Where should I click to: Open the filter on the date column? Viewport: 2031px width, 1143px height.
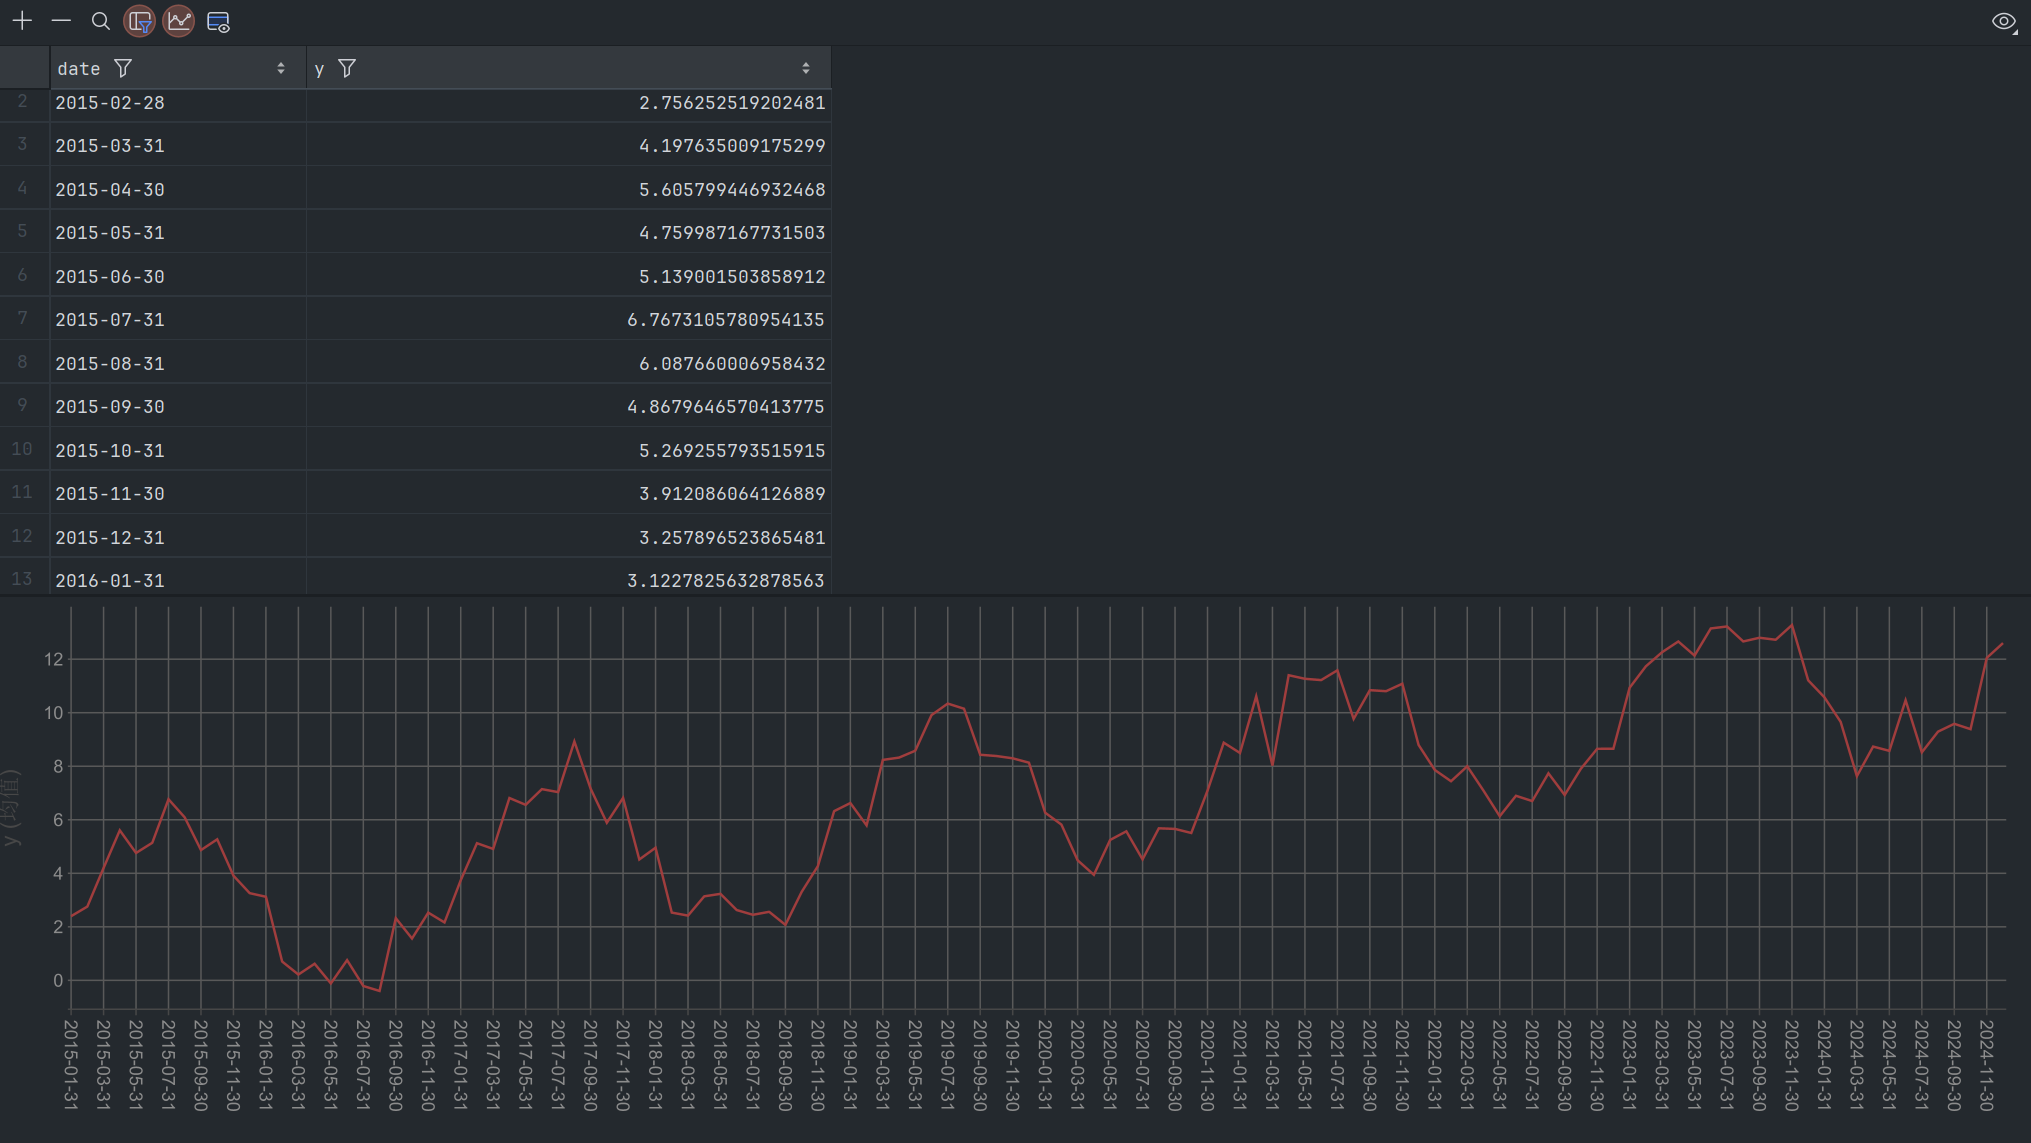tap(123, 68)
